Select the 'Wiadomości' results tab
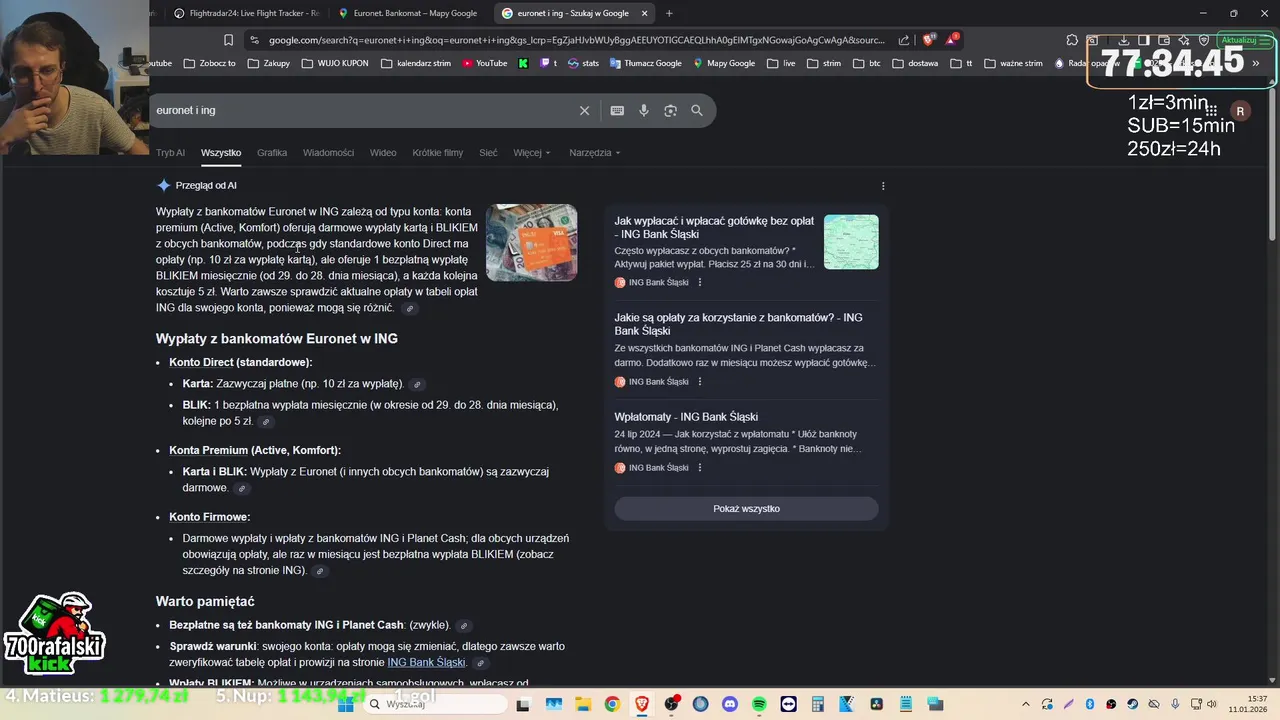 tap(328, 153)
